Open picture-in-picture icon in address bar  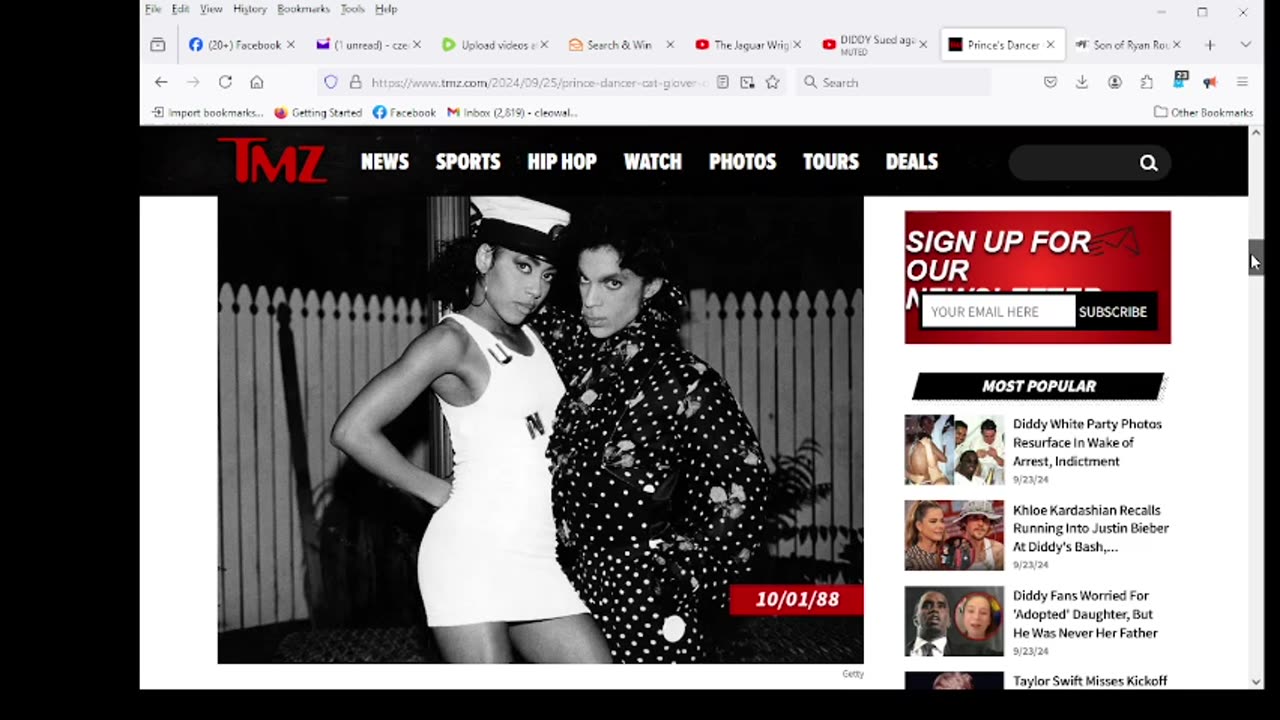point(747,82)
